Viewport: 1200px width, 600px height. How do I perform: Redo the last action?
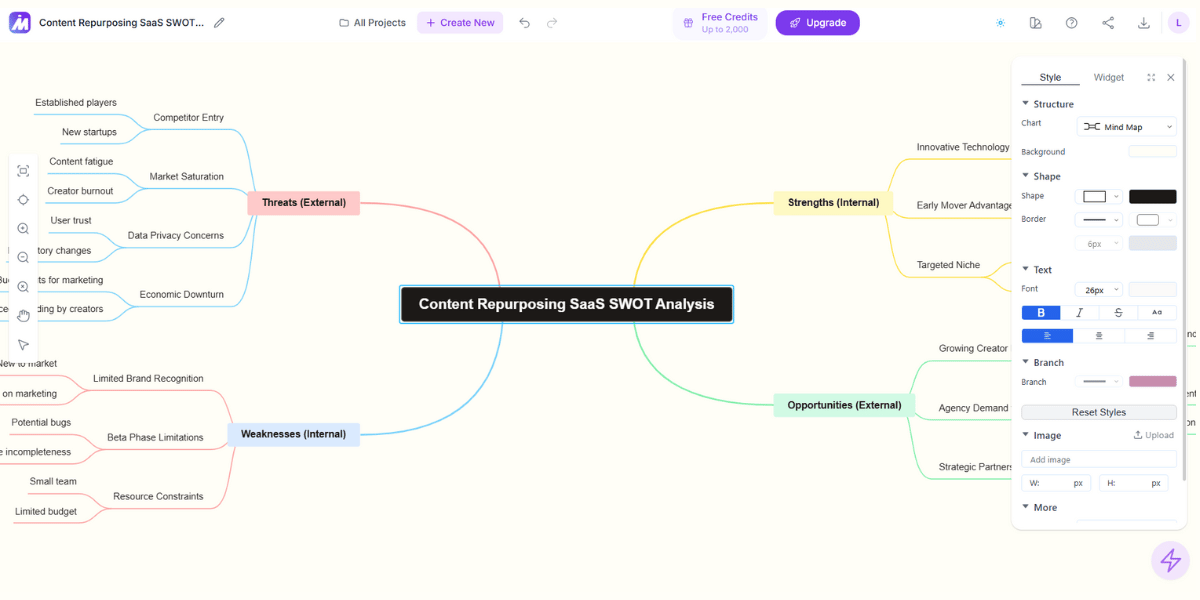[x=552, y=23]
